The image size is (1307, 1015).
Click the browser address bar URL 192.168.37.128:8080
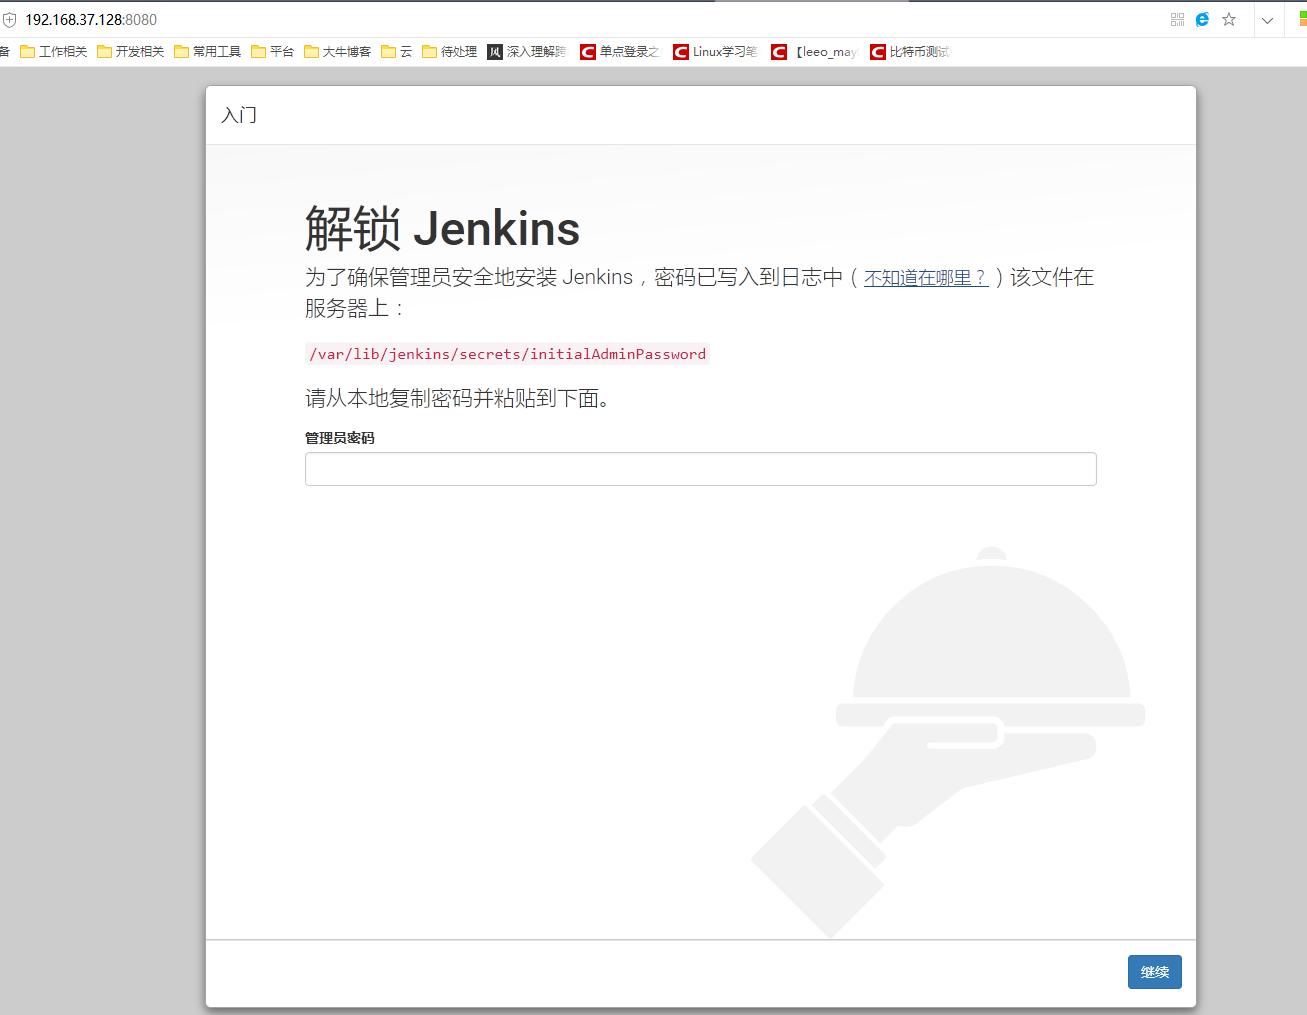click(91, 20)
